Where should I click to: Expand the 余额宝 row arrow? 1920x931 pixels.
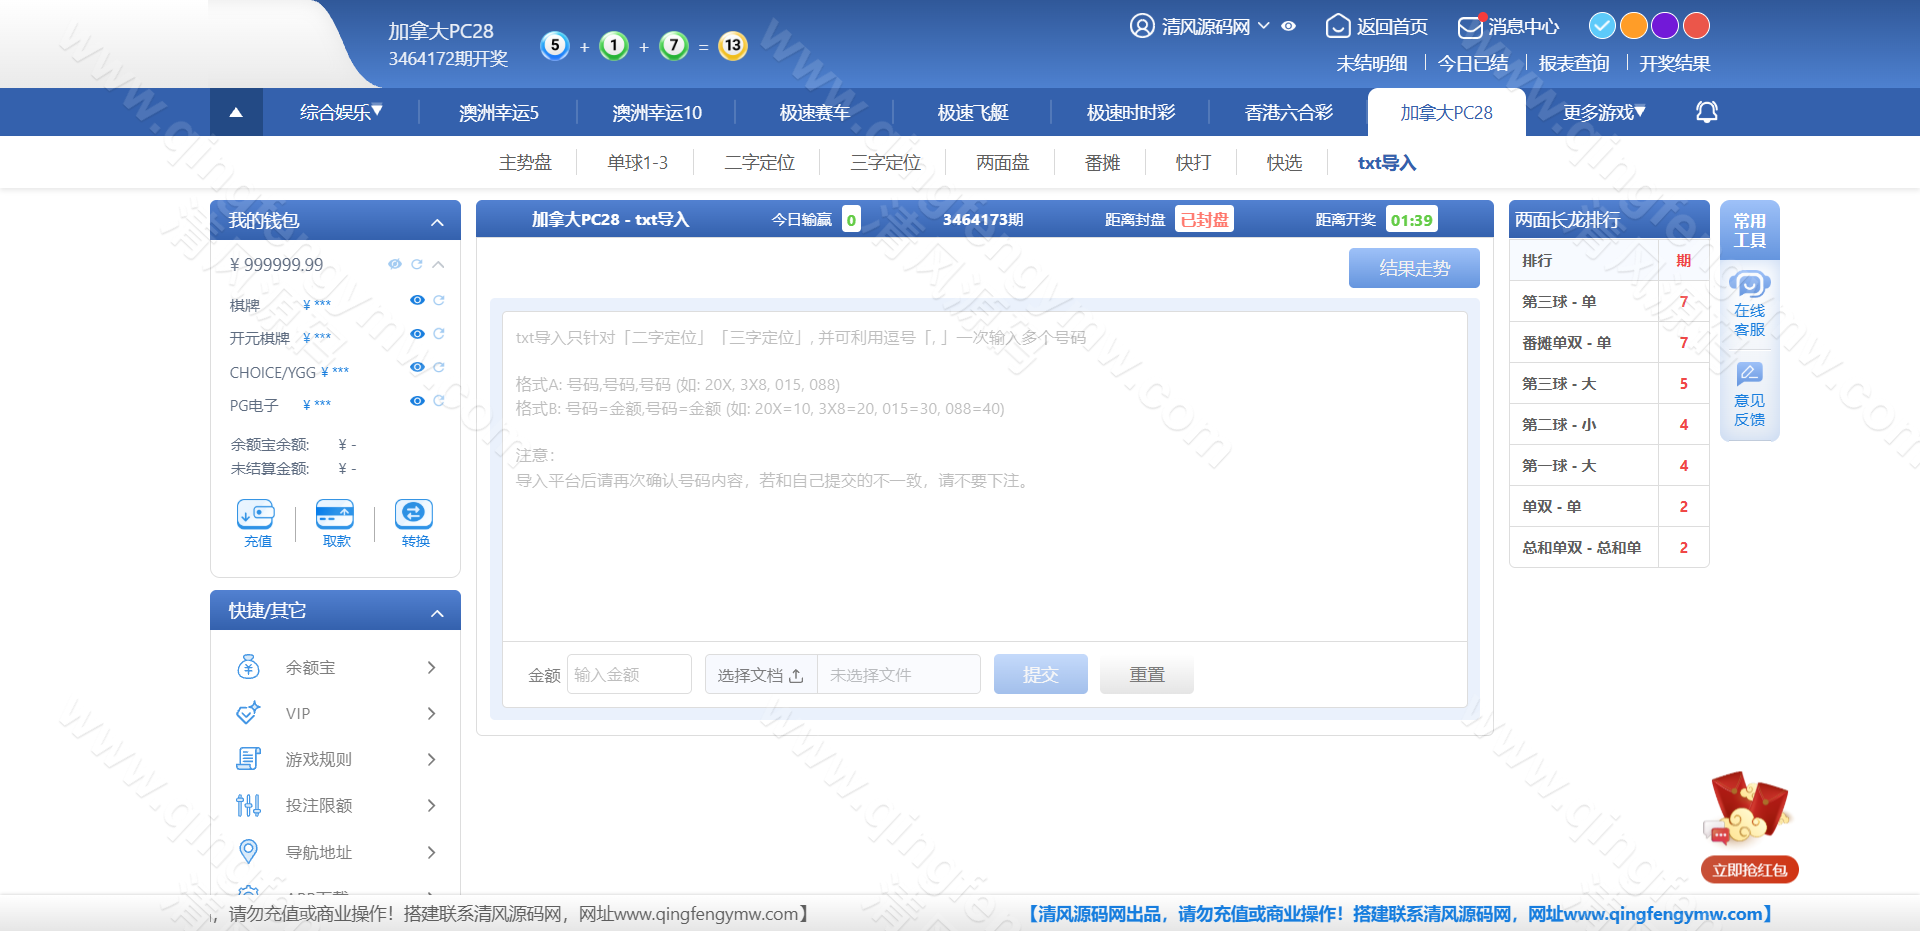[x=431, y=667]
